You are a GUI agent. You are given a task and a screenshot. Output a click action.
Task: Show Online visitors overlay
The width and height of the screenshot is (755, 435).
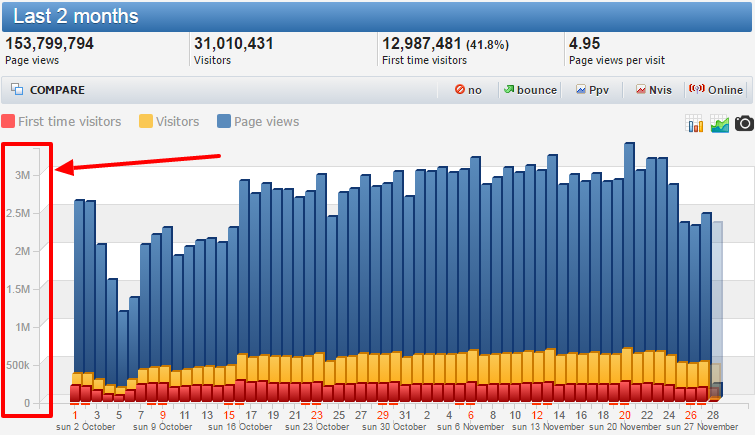click(x=716, y=90)
